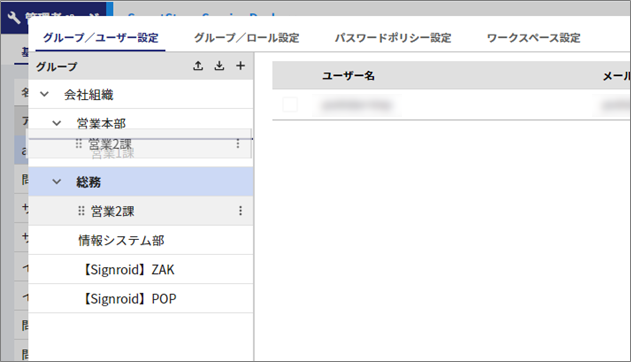Image resolution: width=631 pixels, height=362 pixels.
Task: Select the 営業本部 group
Action: tap(101, 123)
